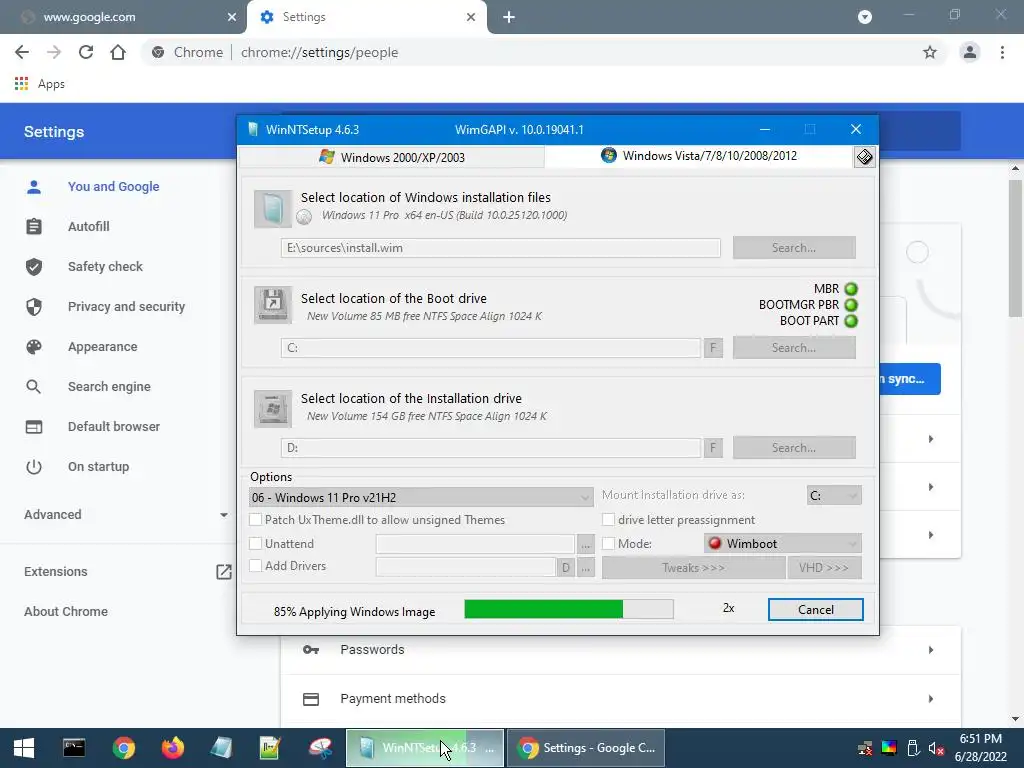Click the disc icon beside Windows 11 Pro info
1024x768 pixels.
(304, 217)
